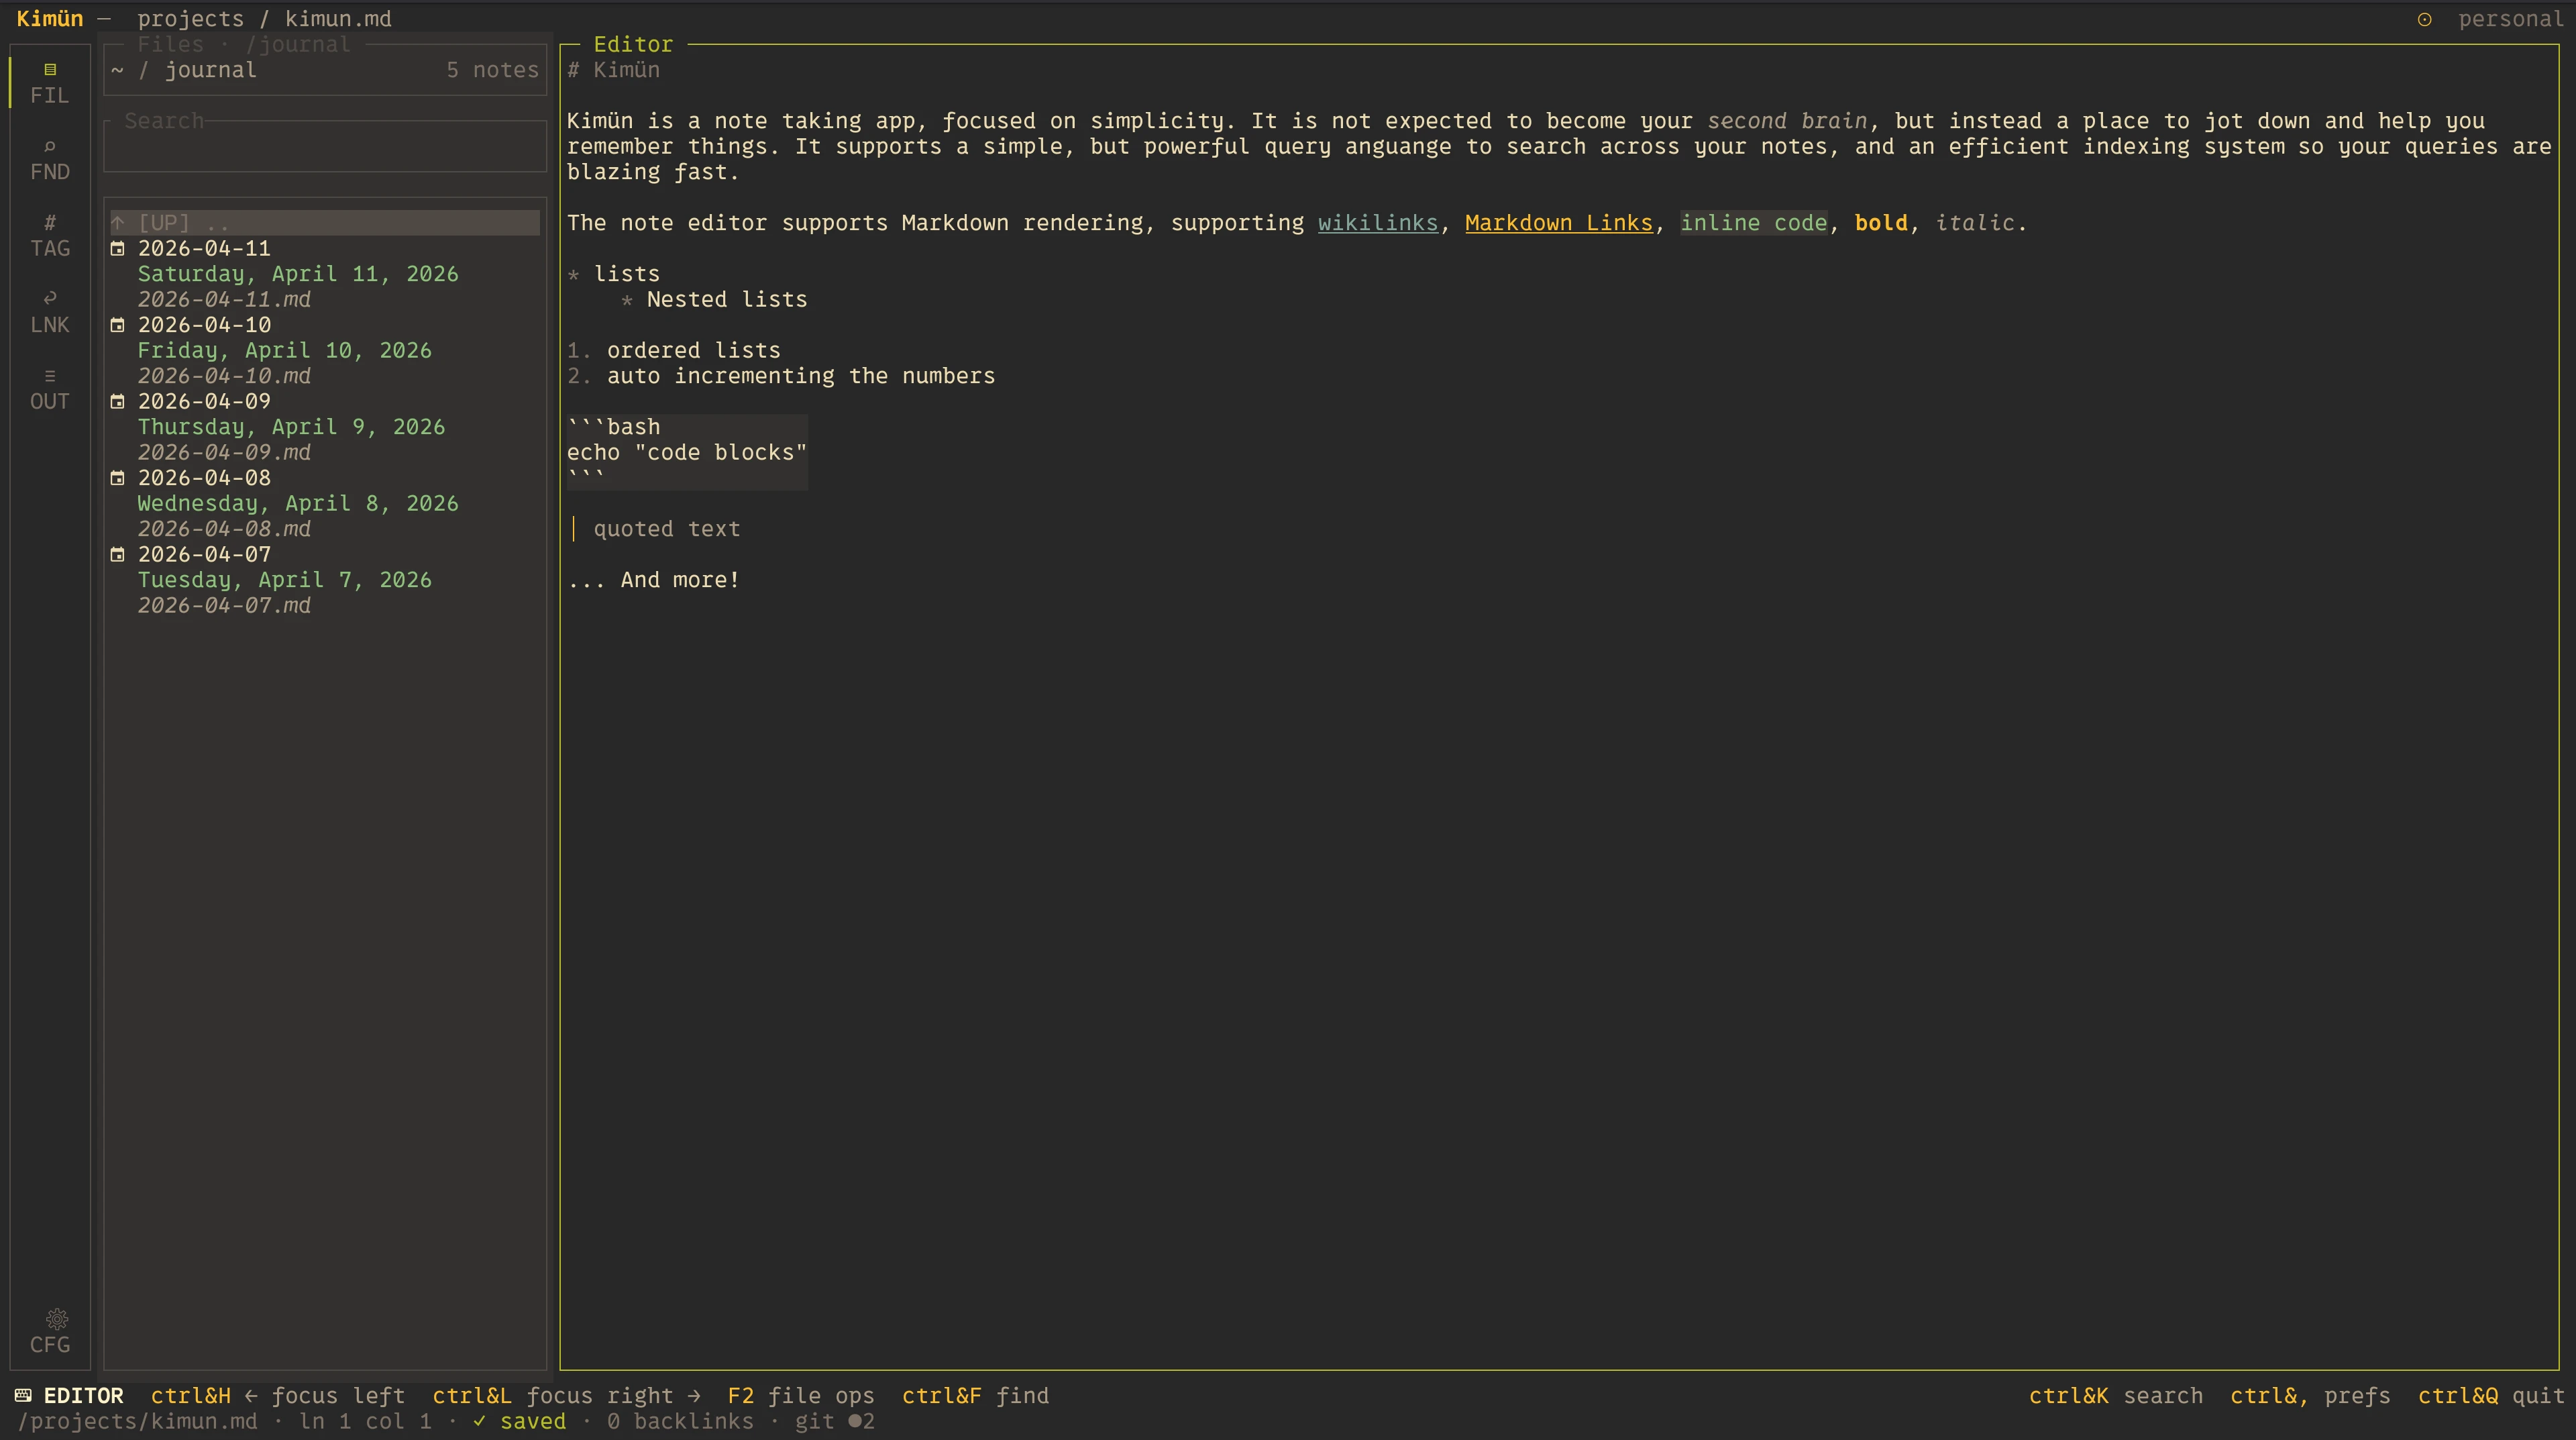Viewport: 2576px width, 1440px height.
Task: Follow the wikilinks link in editor
Action: coord(1377,222)
